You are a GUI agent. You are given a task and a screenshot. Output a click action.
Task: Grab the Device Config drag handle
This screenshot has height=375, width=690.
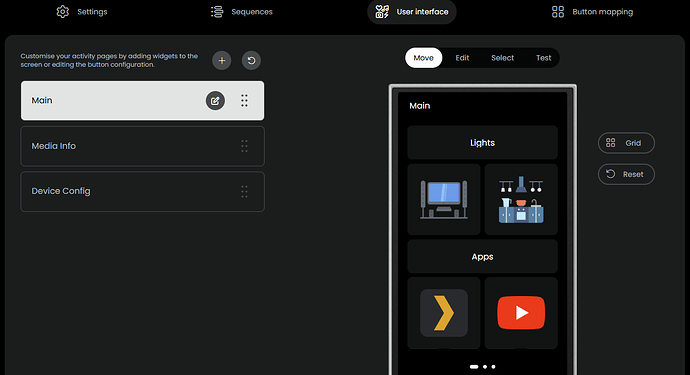point(244,191)
